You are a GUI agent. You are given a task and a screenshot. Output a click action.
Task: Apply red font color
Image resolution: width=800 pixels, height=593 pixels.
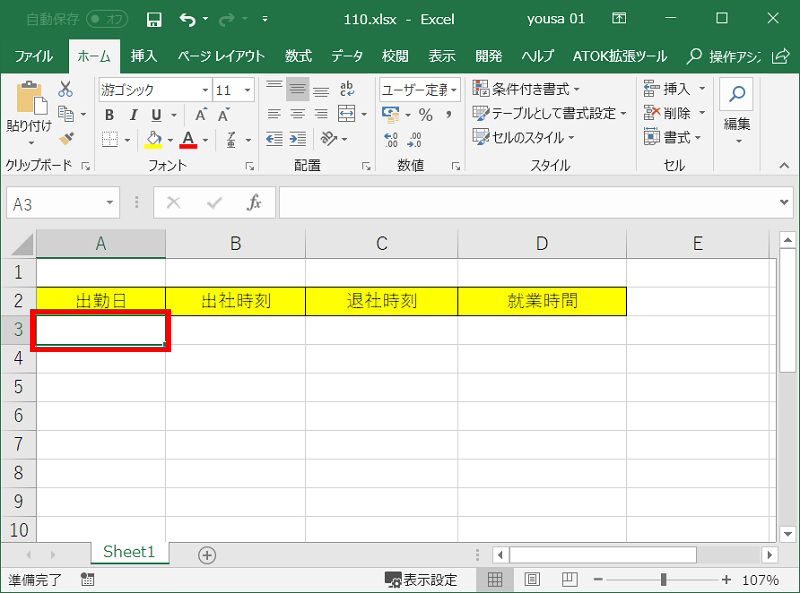188,139
